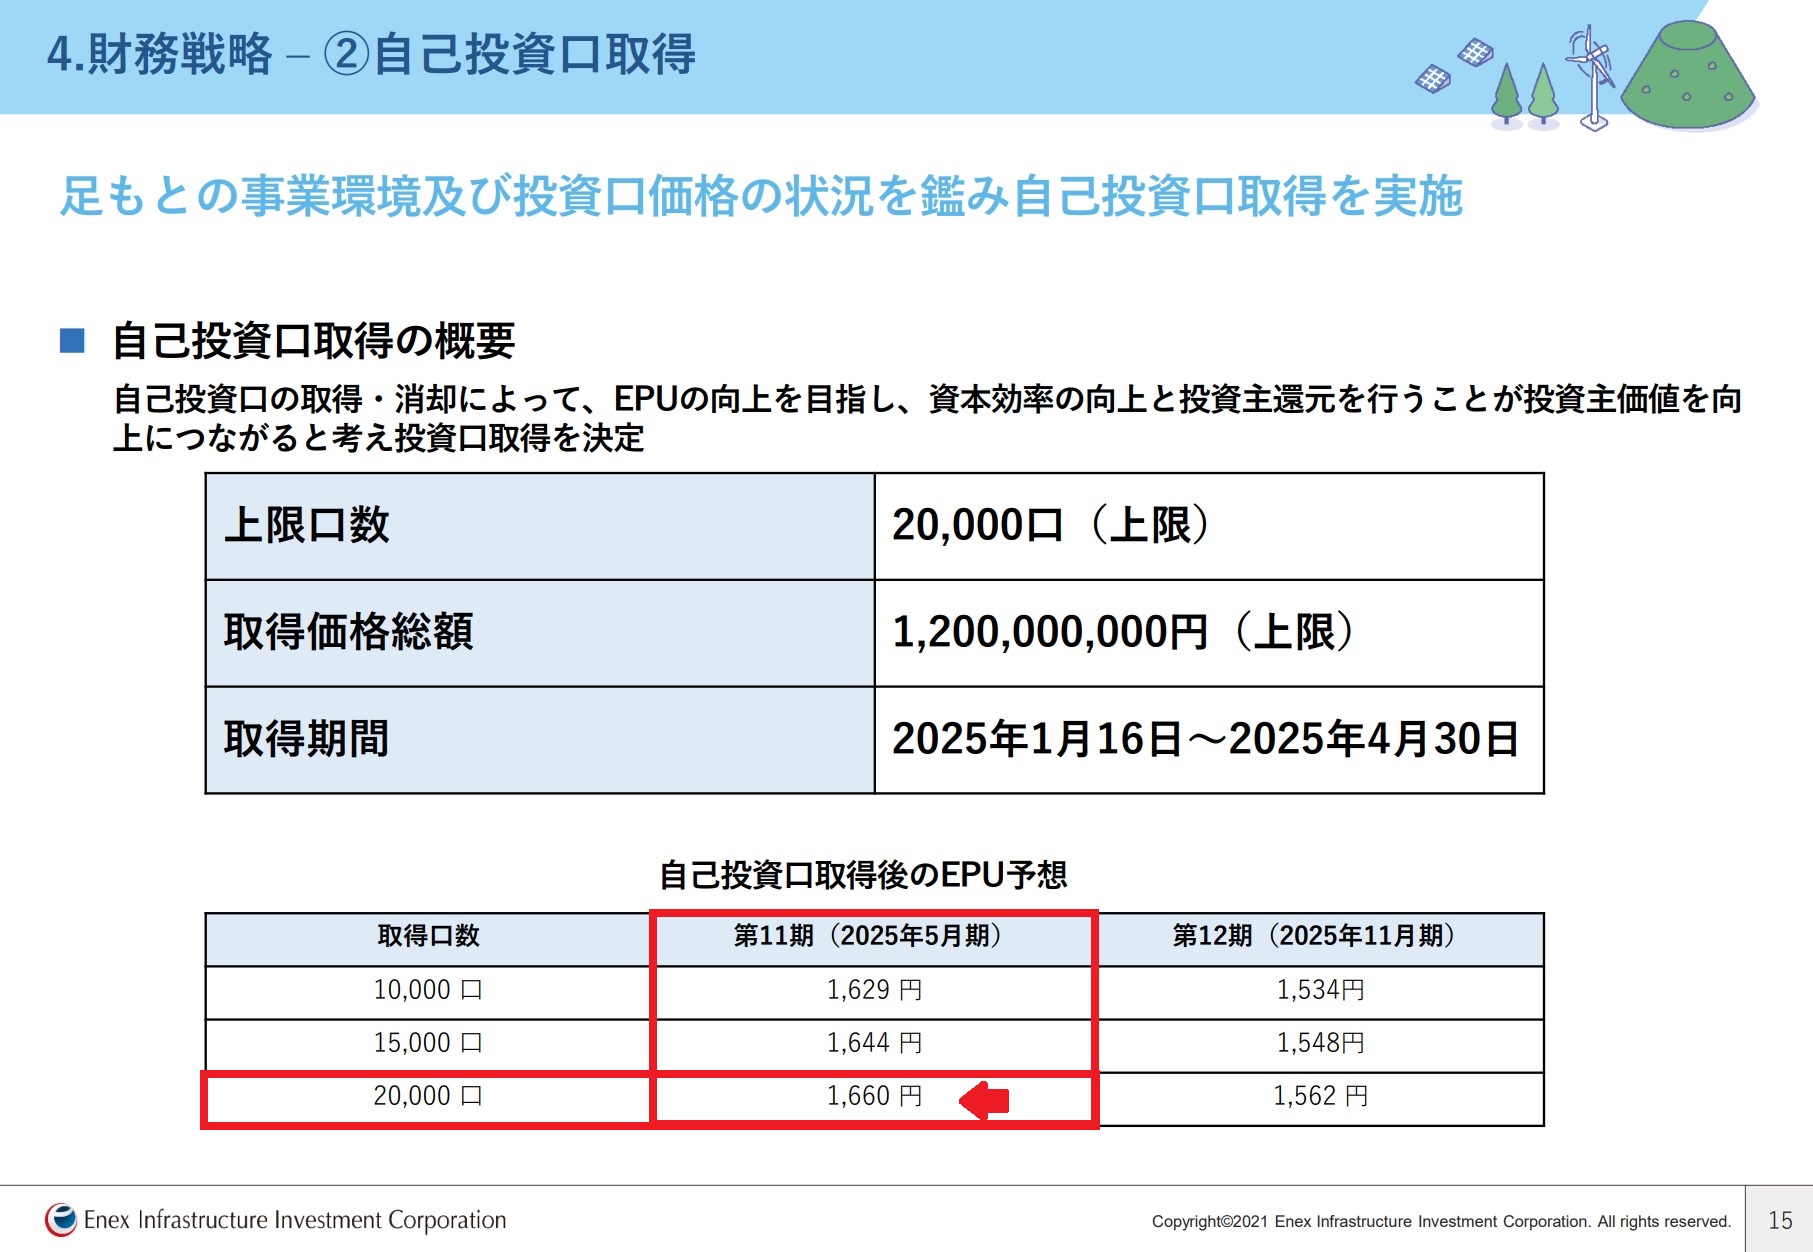Click the headline 足もとの事業環境及び投資口価格の状況を鑑み自己投資口取得を実施
This screenshot has height=1252, width=1813.
tap(761, 195)
